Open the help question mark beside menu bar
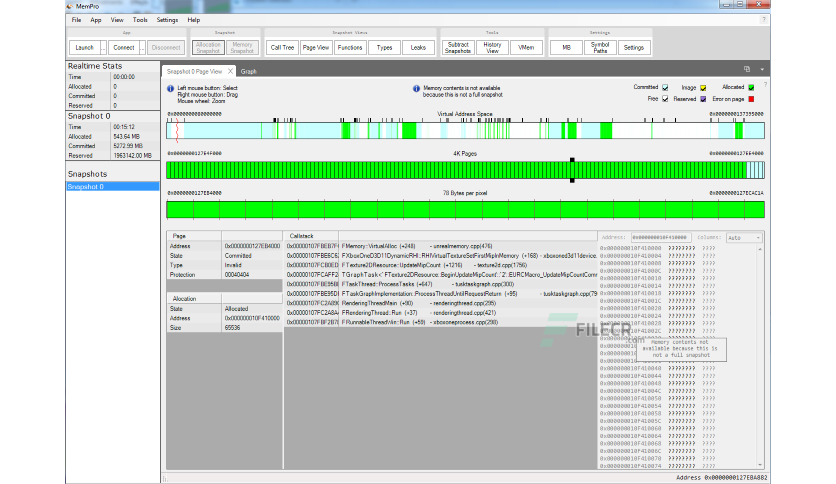The height and width of the screenshot is (484, 836). pos(763,20)
